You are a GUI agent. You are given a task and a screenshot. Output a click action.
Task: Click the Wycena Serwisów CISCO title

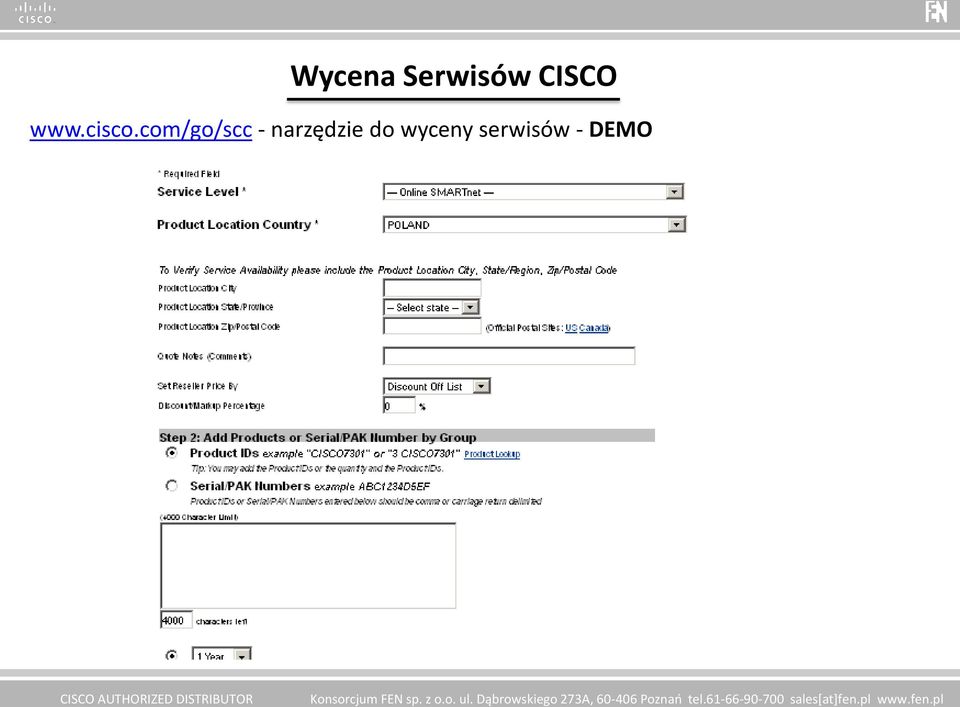pos(453,77)
